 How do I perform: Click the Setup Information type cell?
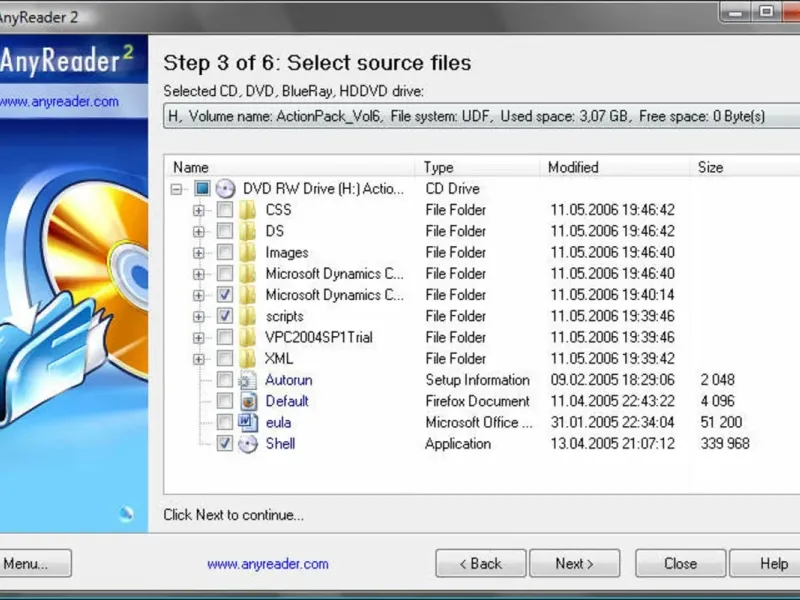[478, 380]
